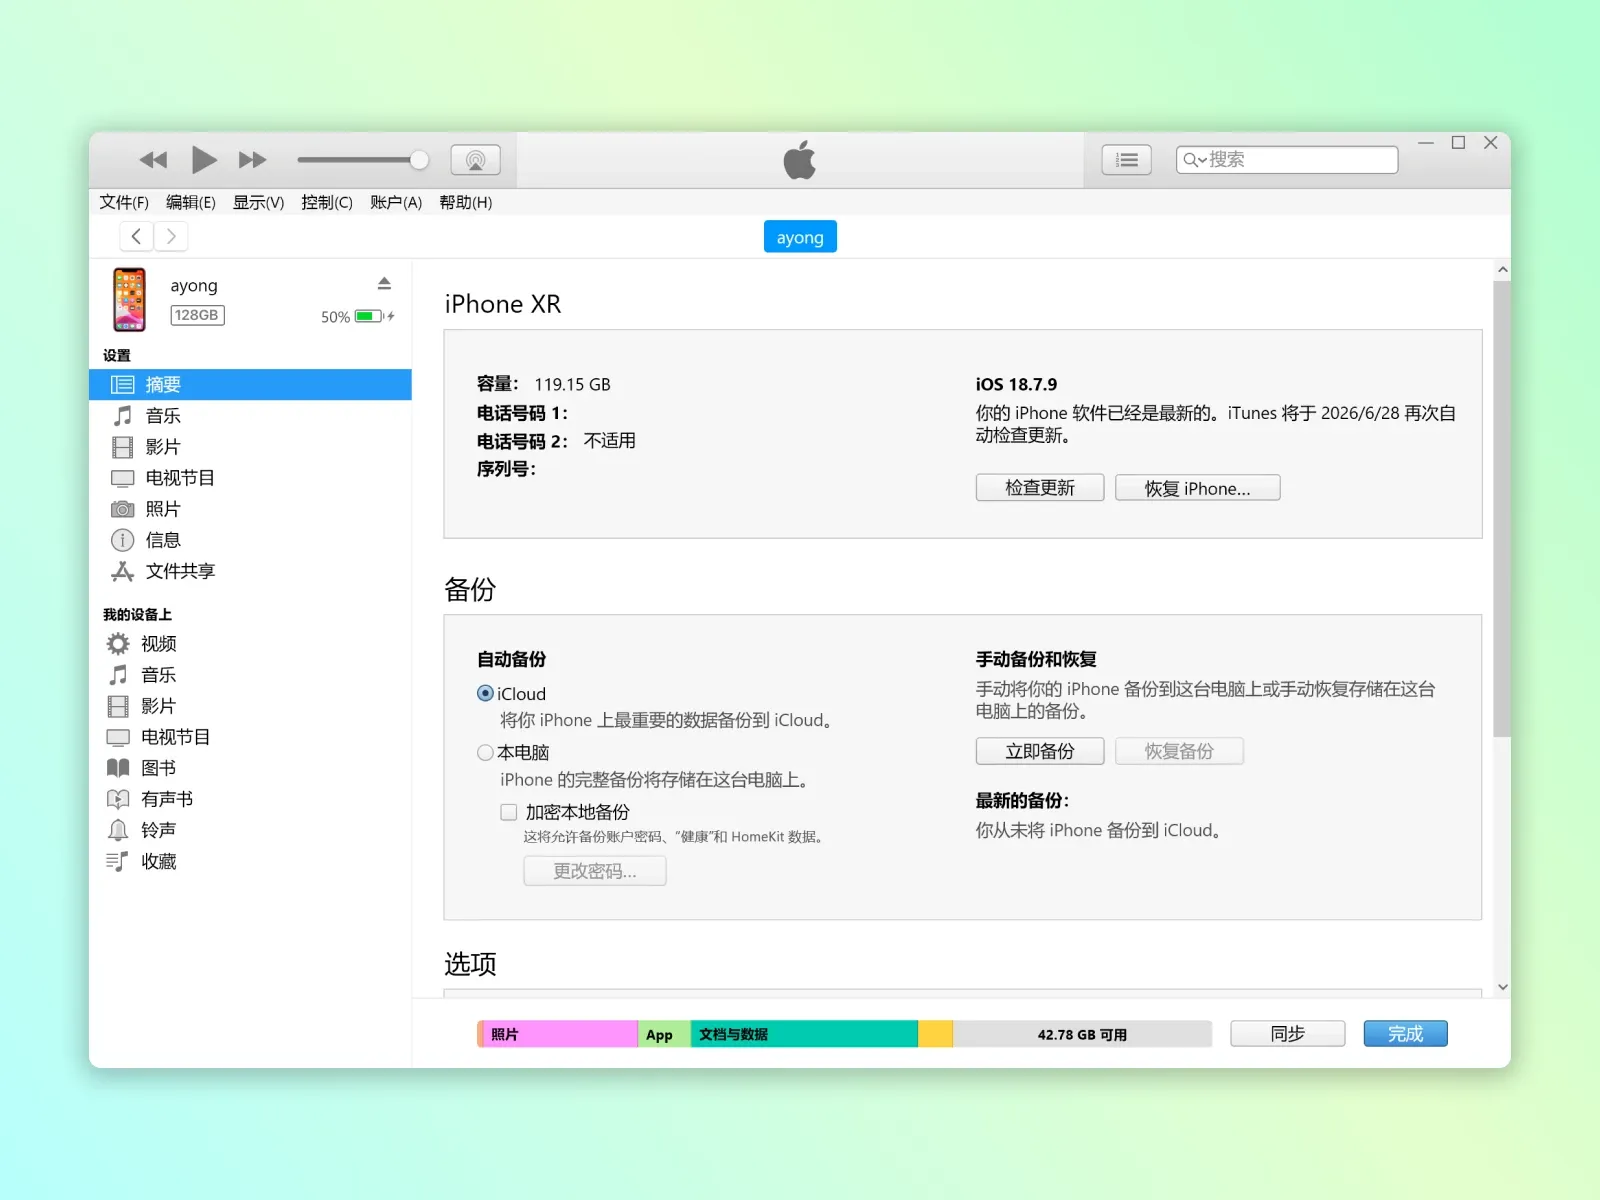Click the 立即备份 button

click(x=1040, y=751)
